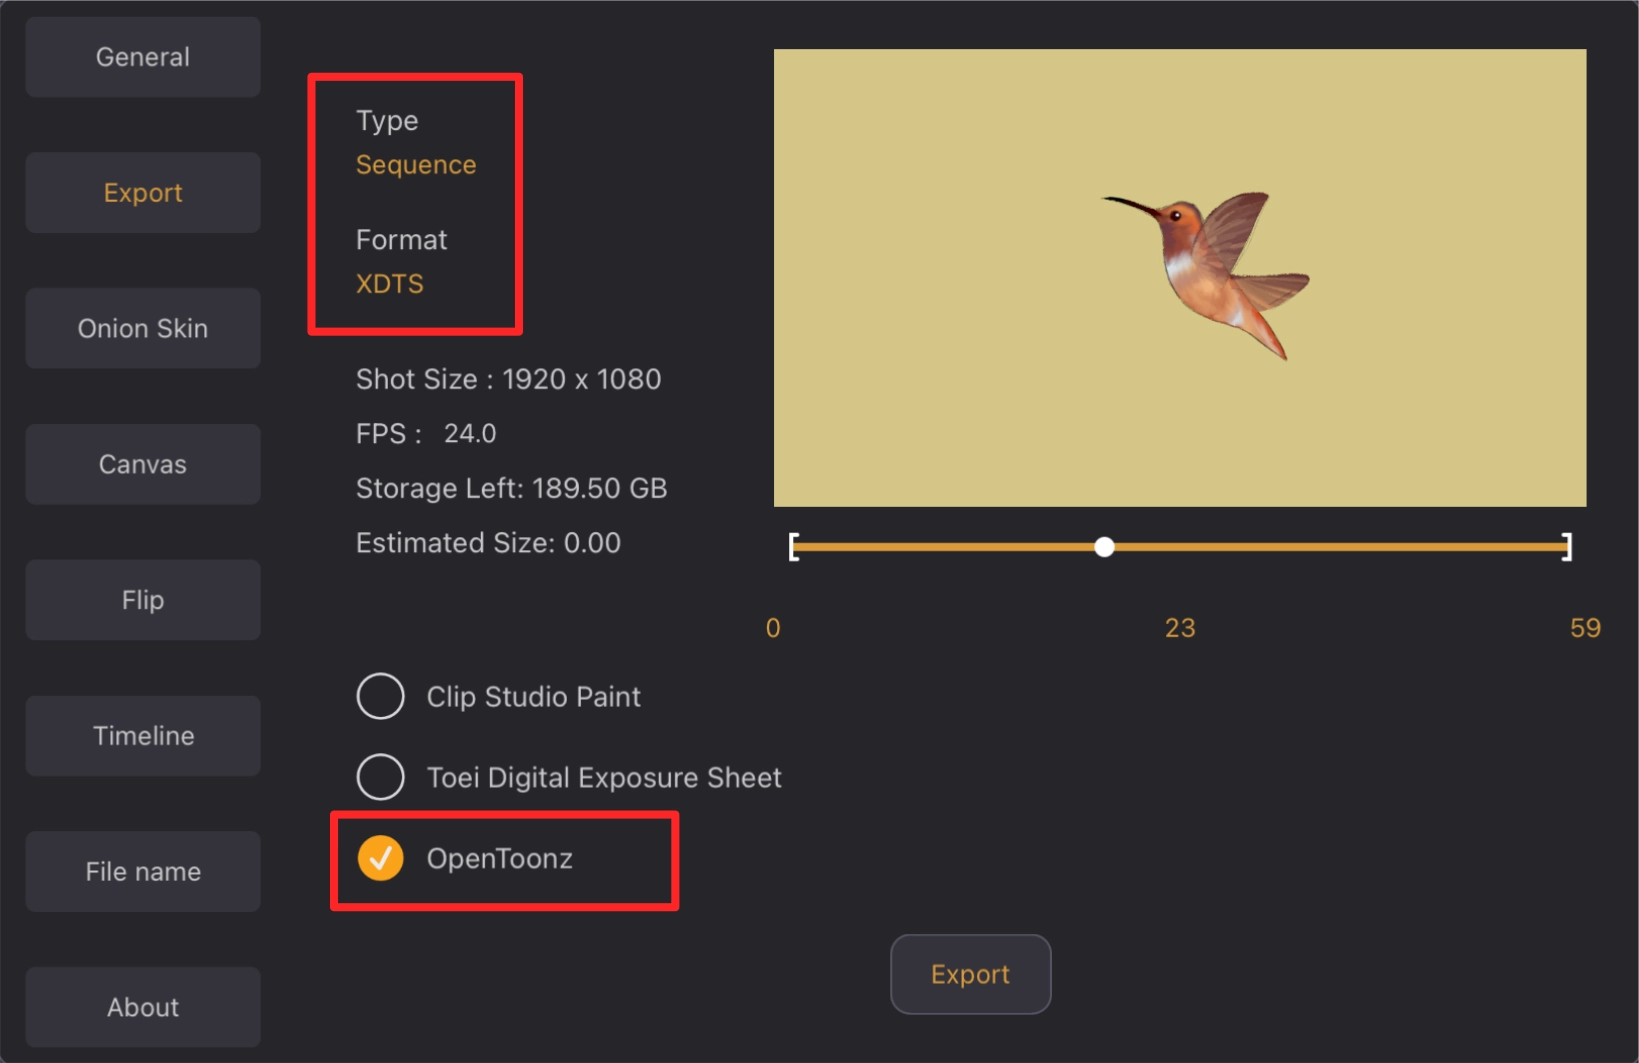Open the About page
The image size is (1639, 1063).
click(143, 1007)
